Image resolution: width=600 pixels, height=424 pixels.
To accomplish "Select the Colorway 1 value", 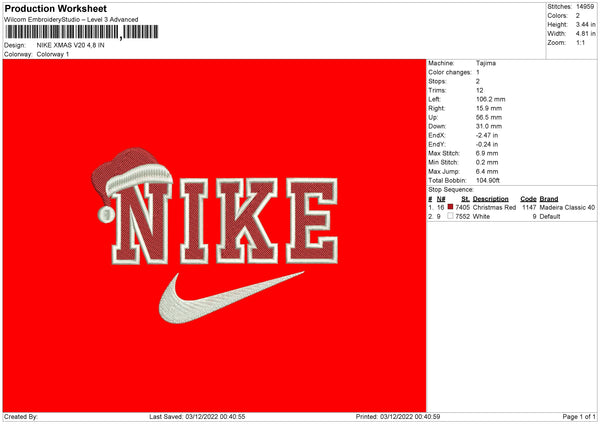I will [53, 54].
